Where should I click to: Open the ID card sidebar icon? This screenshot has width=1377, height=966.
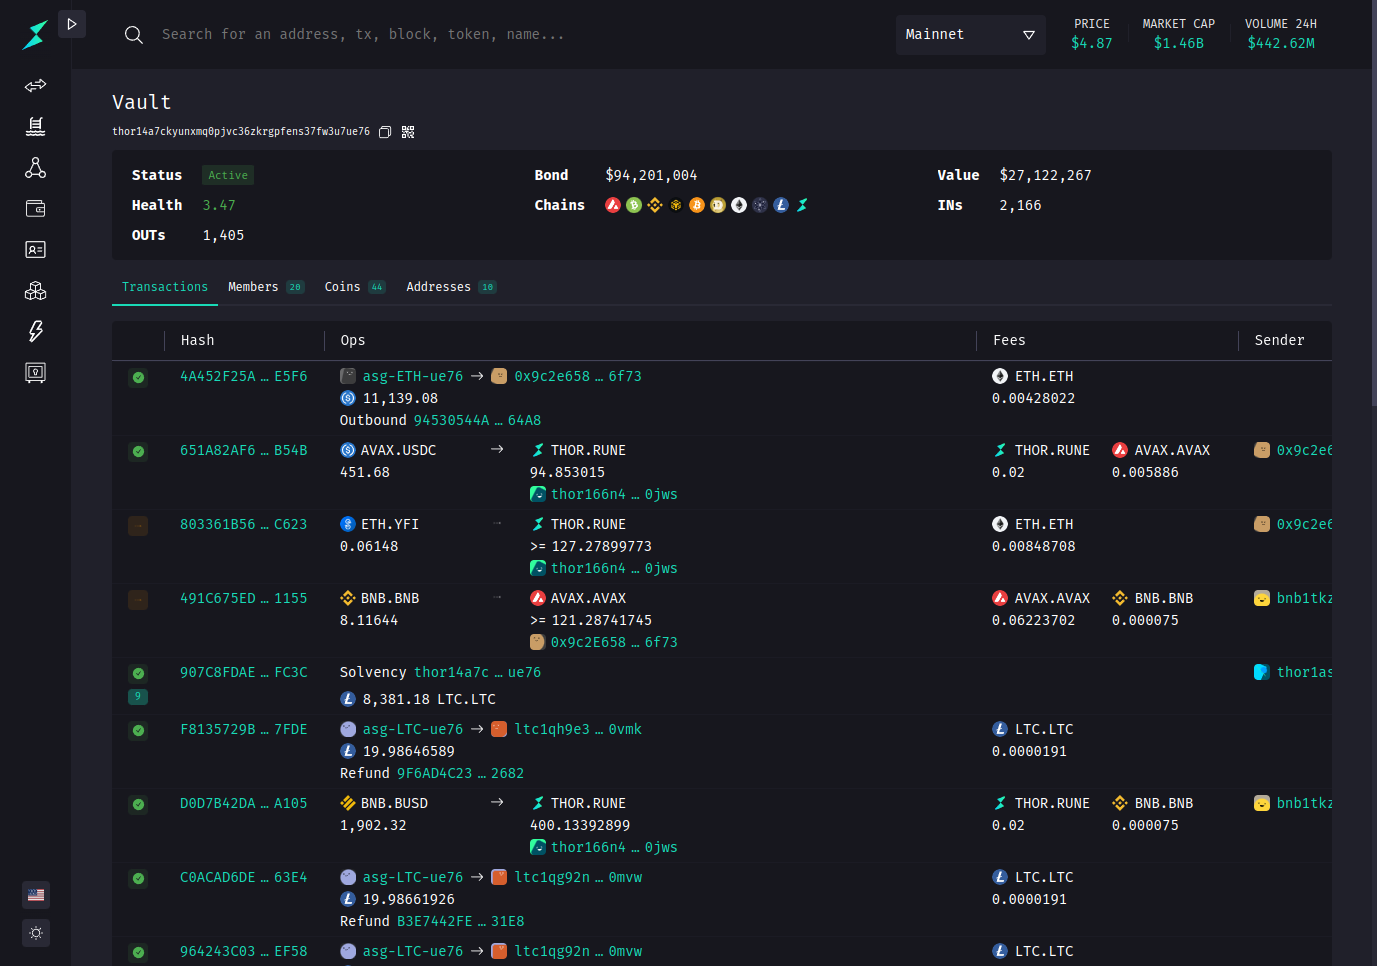(35, 249)
